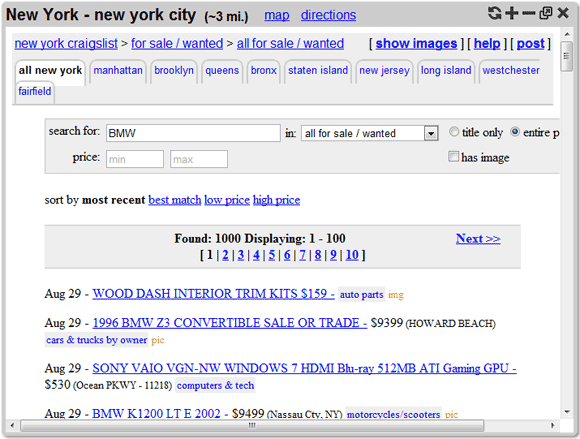Click the minus icon in title bar
Image resolution: width=580 pixels, height=439 pixels.
click(529, 13)
